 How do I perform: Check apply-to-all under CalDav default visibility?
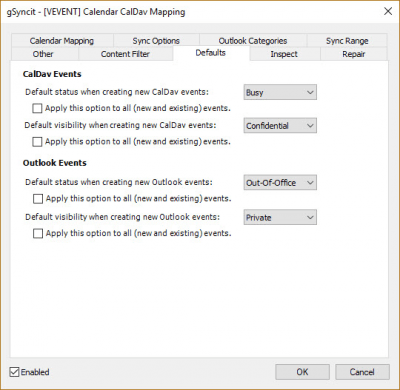pyautogui.click(x=37, y=142)
